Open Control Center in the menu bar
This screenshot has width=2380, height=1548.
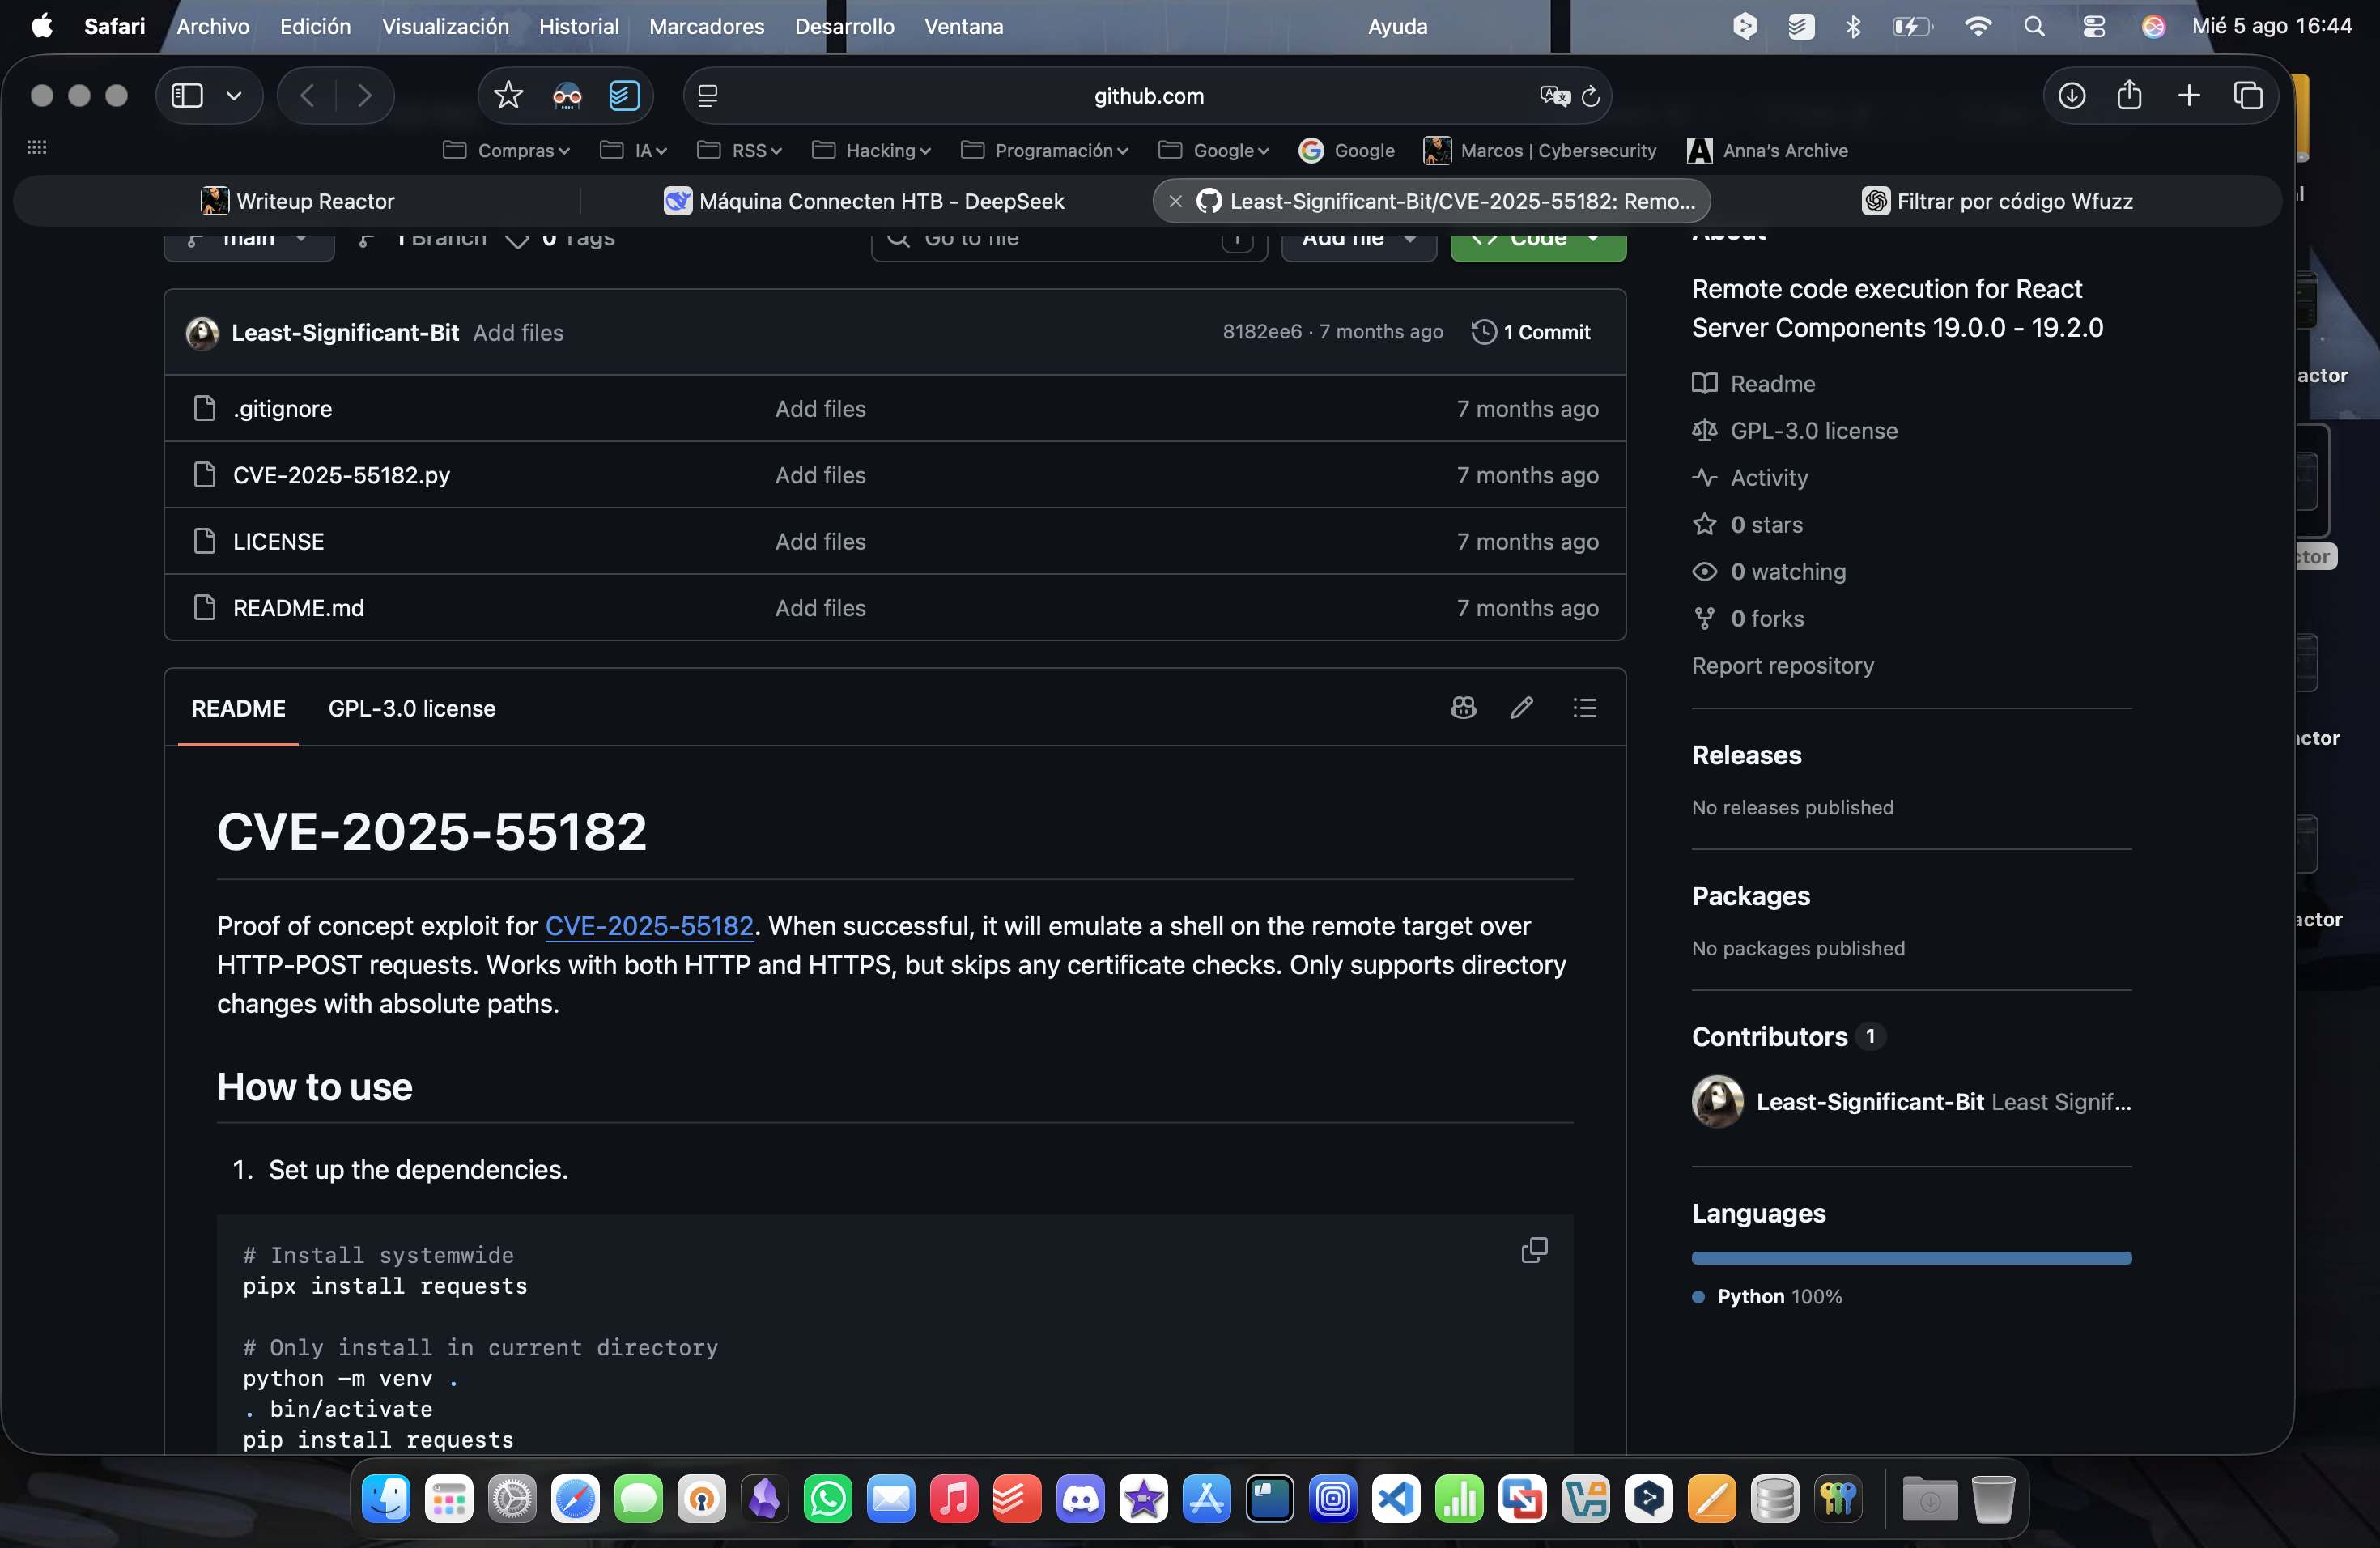click(2094, 26)
